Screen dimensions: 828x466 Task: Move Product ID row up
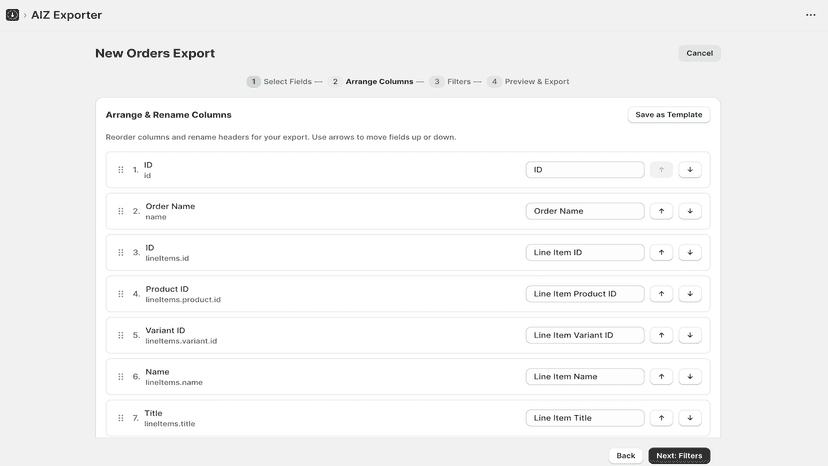(661, 294)
